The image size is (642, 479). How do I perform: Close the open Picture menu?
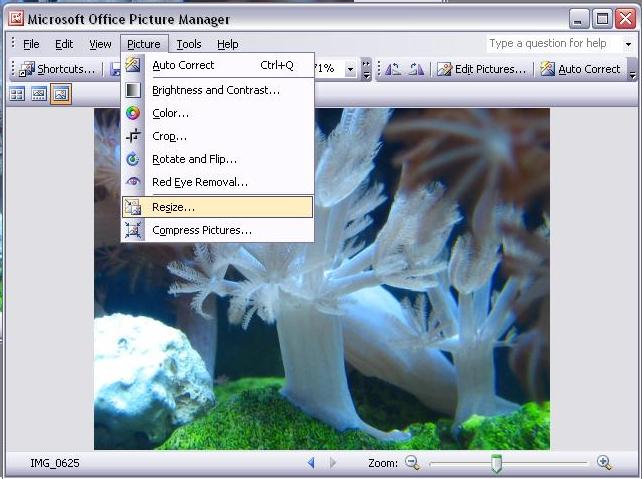144,44
